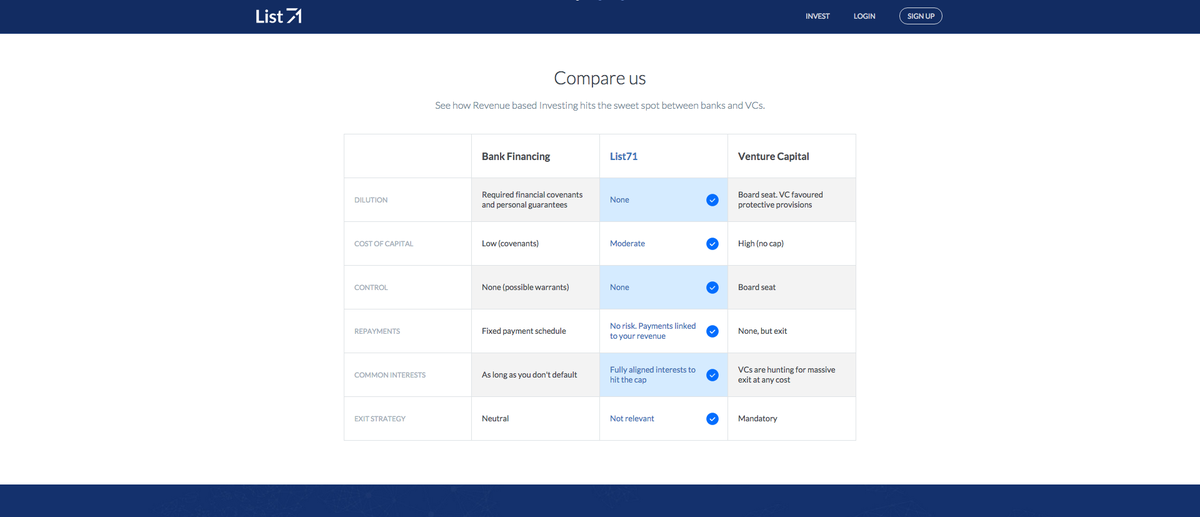Select 'Board seat. VC favoured protective provisions' cell
The image size is (1200, 517).
click(791, 200)
